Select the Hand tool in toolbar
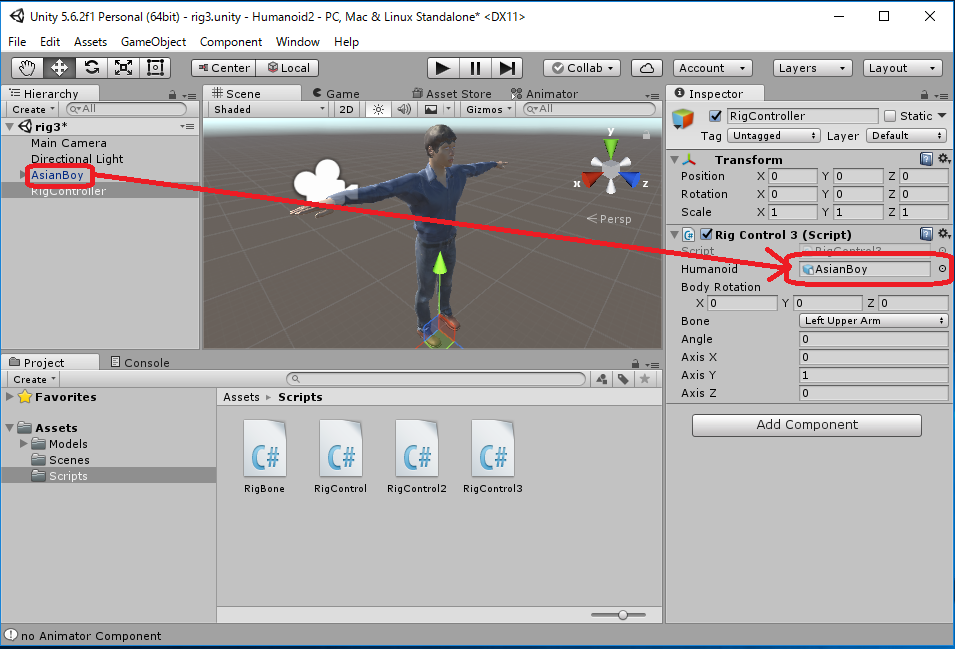Viewport: 955px width, 649px height. click(28, 68)
